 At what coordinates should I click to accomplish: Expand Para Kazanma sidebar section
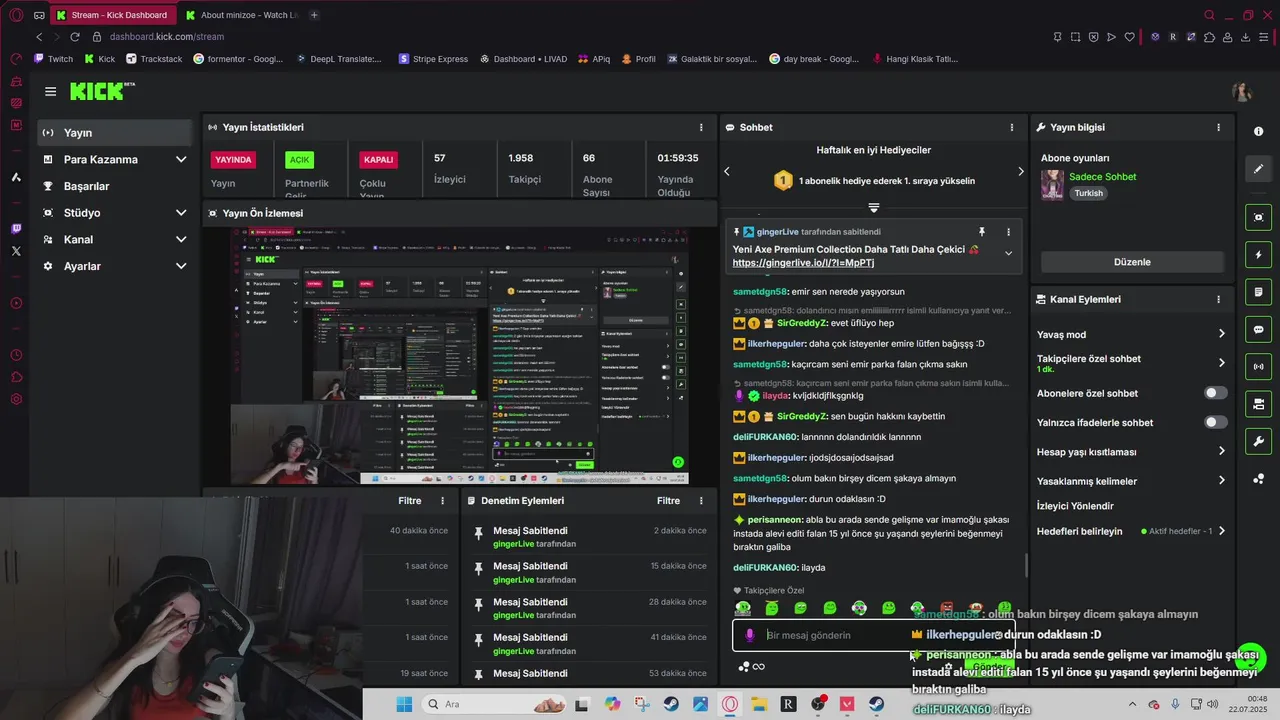(181, 159)
